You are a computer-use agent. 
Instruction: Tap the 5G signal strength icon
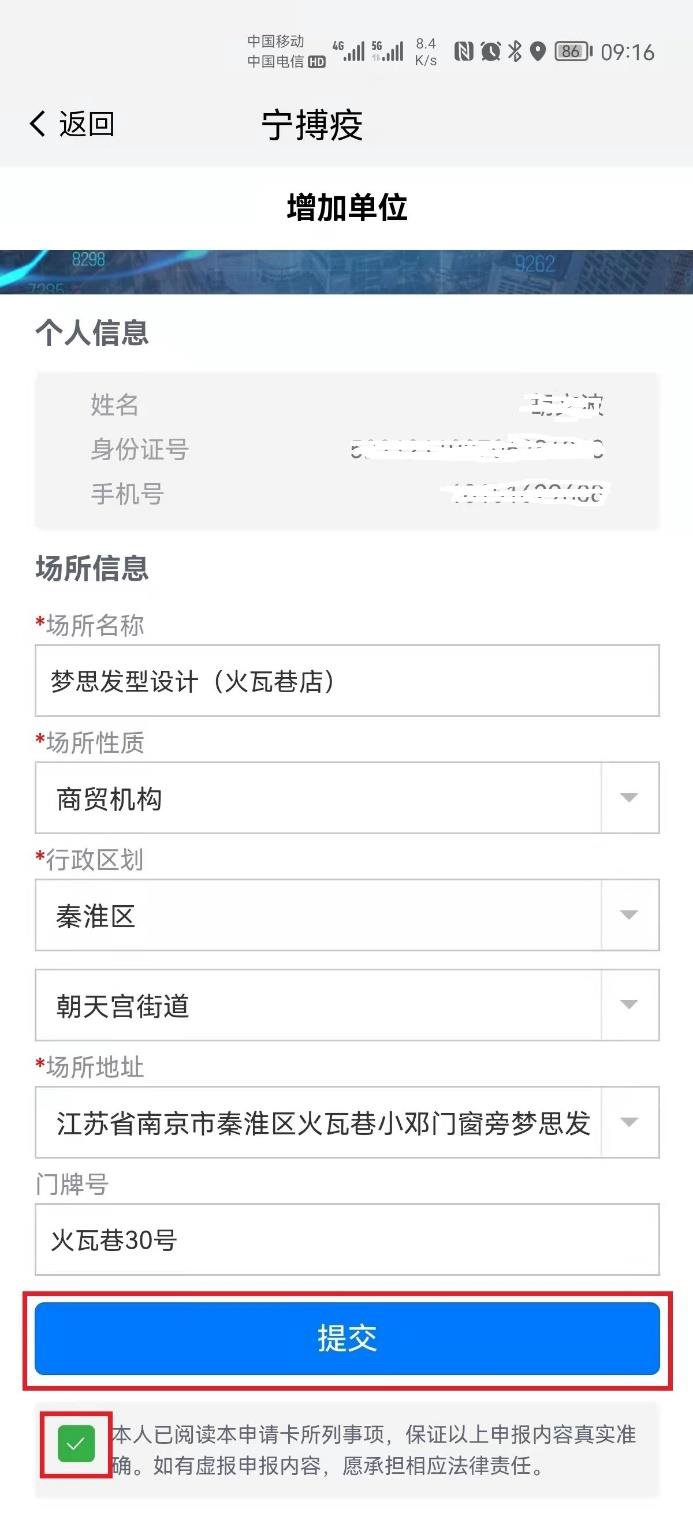[388, 52]
